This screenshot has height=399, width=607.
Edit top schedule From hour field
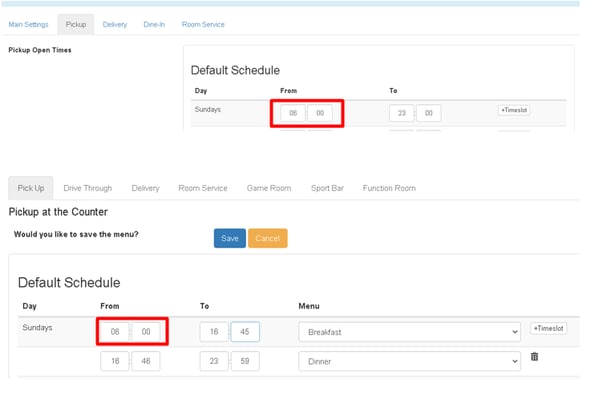pos(293,113)
